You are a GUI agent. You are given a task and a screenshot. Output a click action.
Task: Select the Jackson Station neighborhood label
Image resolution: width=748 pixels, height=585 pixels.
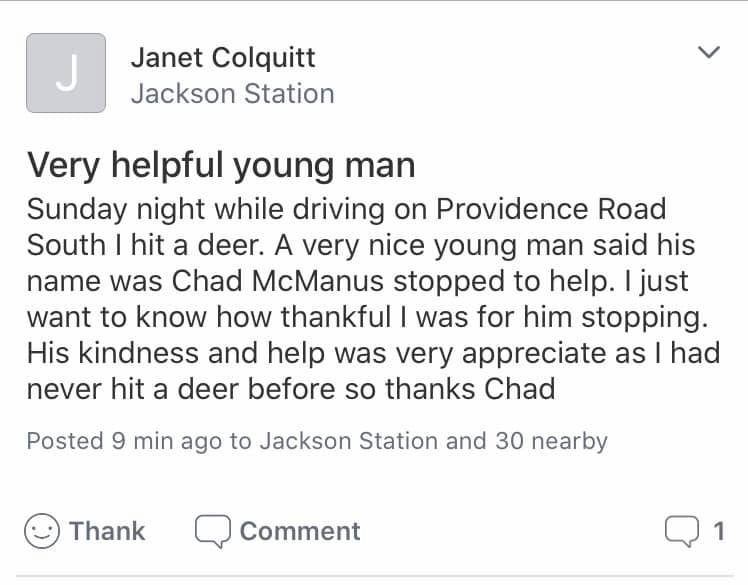click(x=233, y=94)
